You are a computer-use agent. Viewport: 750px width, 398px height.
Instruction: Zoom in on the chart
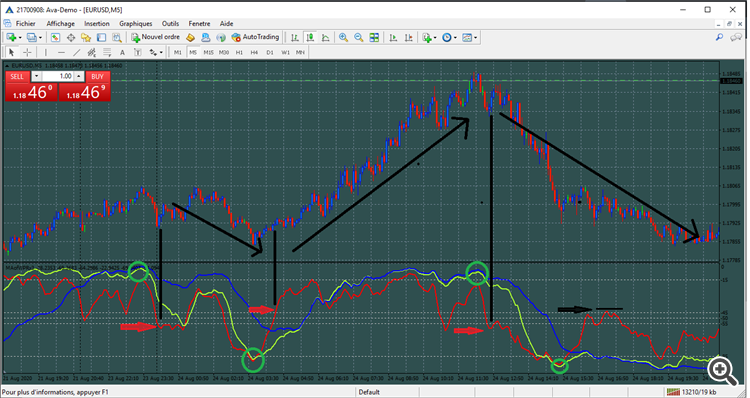pos(343,37)
